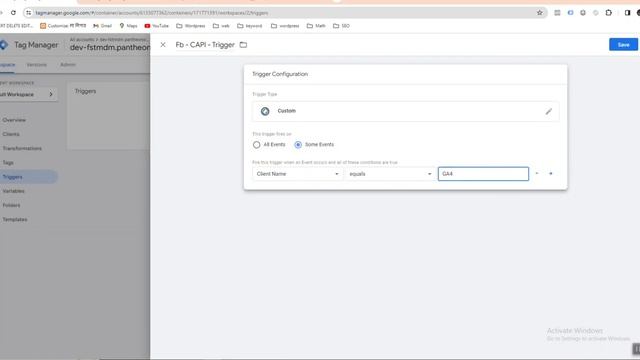Viewport: 640px width, 360px height.
Task: Rename the Fb - CAPI - Trigger title
Action: (205, 45)
